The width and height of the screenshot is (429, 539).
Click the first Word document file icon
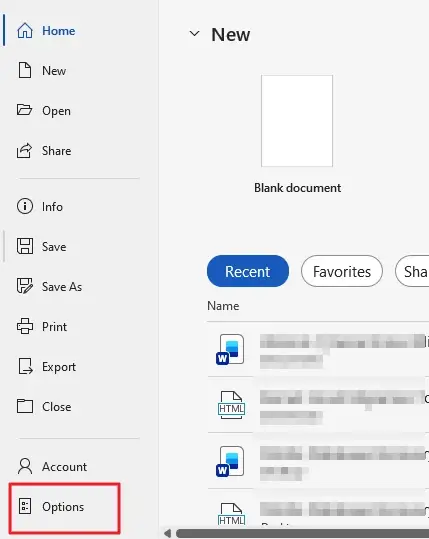pos(230,350)
